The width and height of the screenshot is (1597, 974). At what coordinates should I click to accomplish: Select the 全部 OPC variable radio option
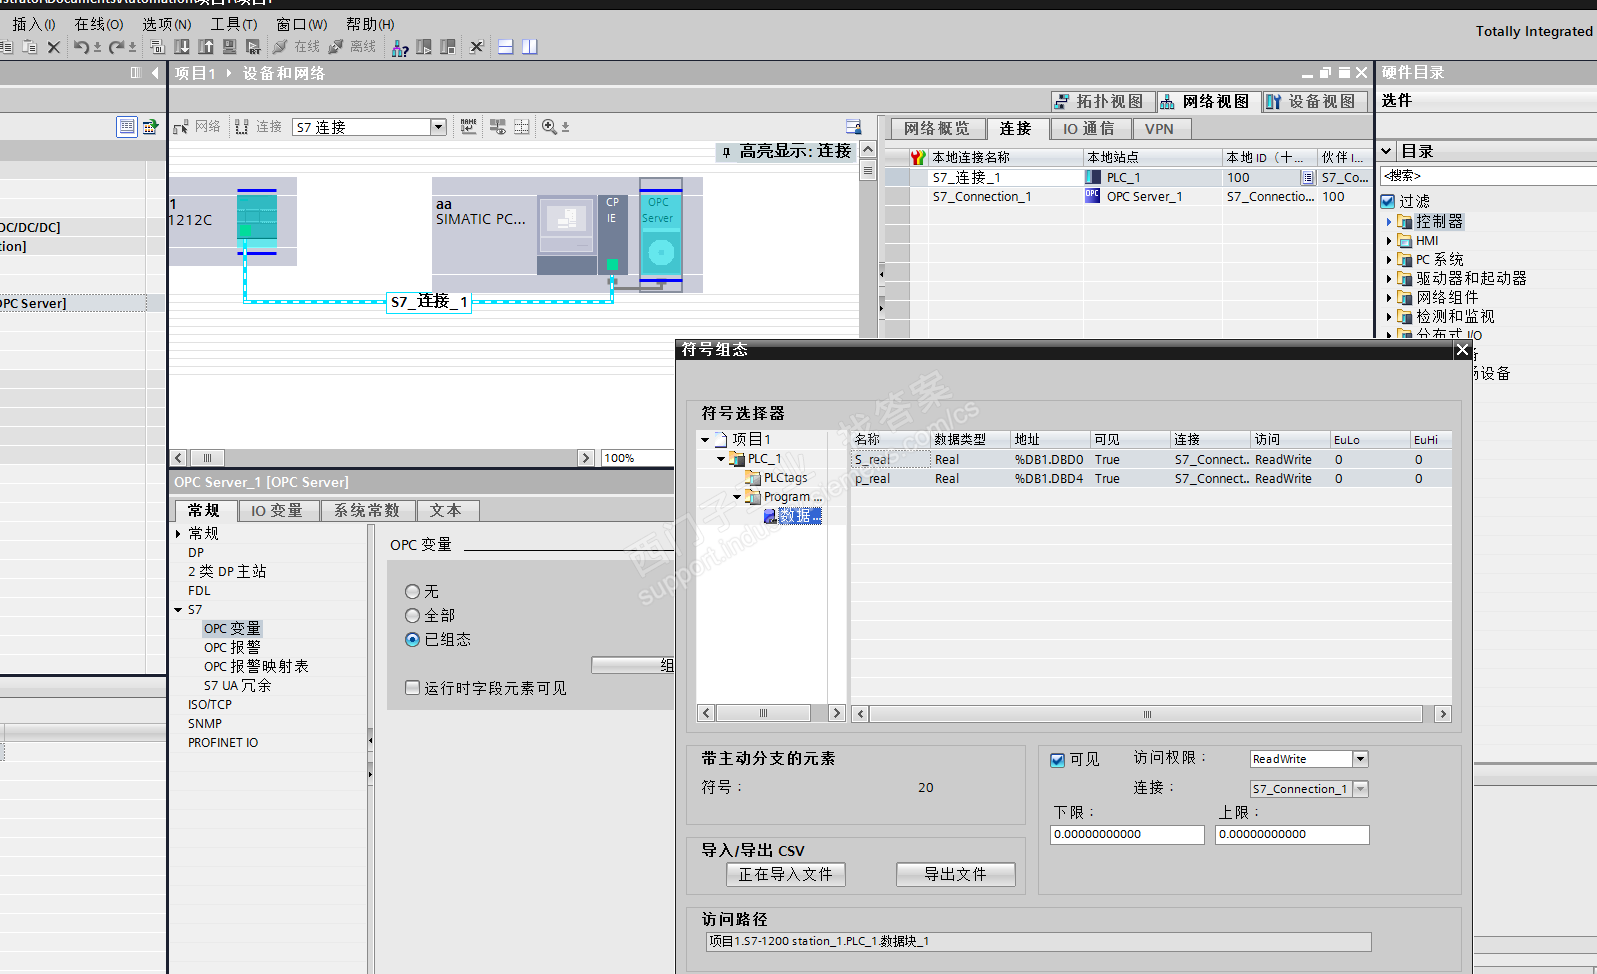click(412, 616)
